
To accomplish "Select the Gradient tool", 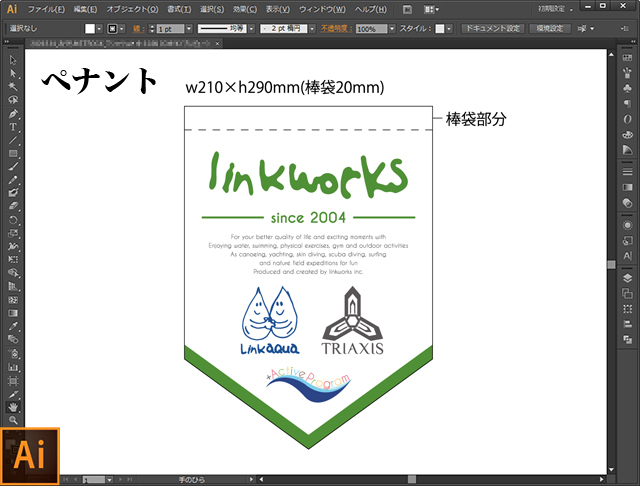I will 13,313.
